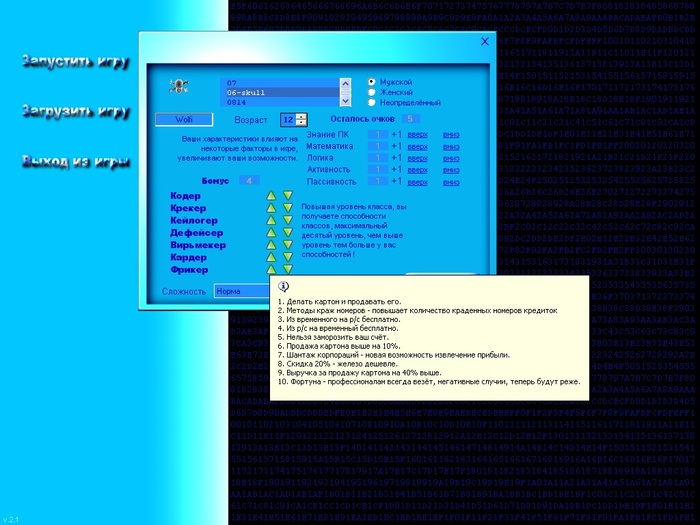Viewport: 700px width, 525px height.
Task: Select the Женский gender option
Action: tap(373, 91)
